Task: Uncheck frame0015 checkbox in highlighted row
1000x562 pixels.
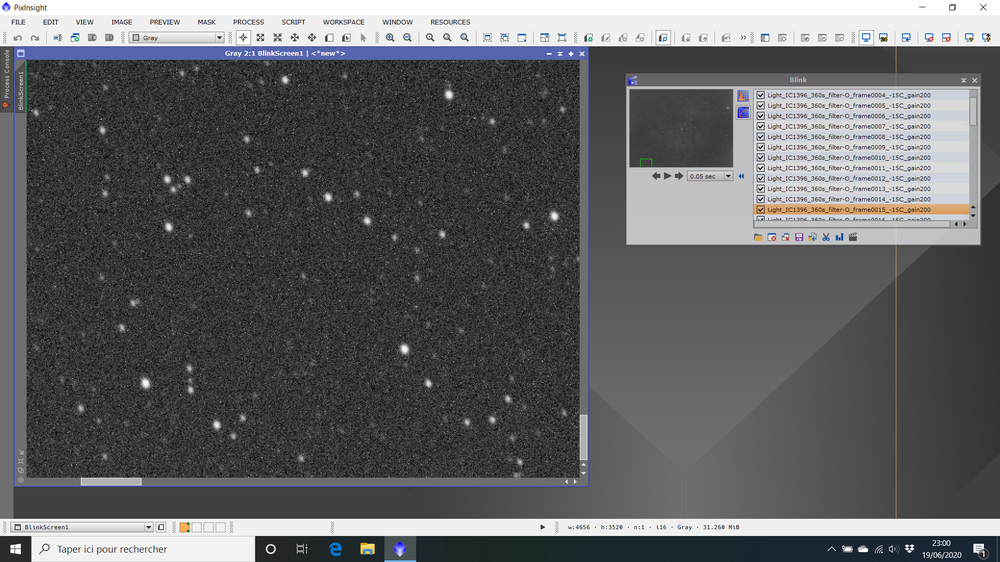Action: coord(760,209)
